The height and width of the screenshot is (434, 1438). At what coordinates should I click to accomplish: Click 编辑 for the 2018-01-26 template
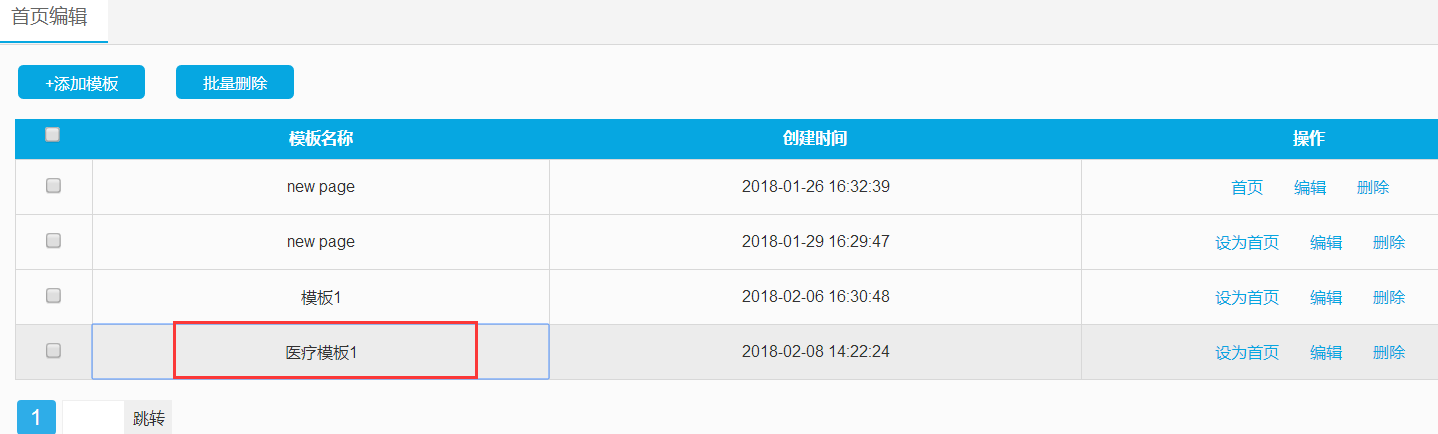point(1310,187)
